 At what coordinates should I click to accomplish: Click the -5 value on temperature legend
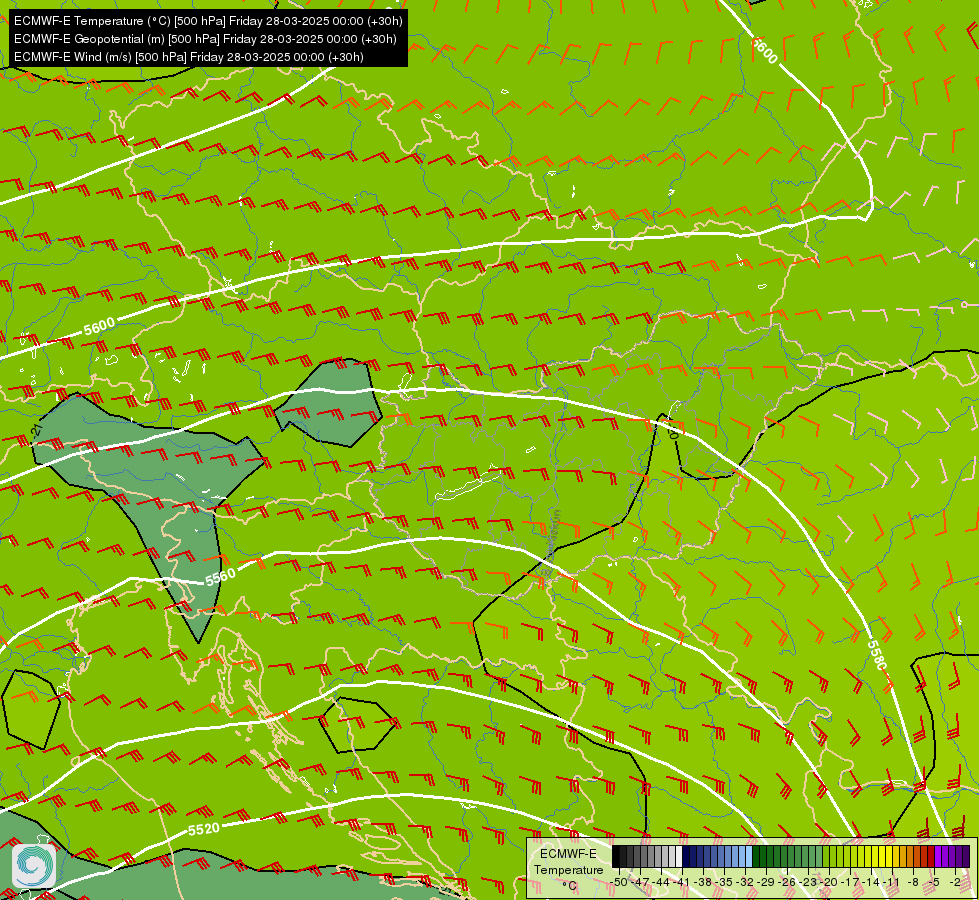point(934,882)
